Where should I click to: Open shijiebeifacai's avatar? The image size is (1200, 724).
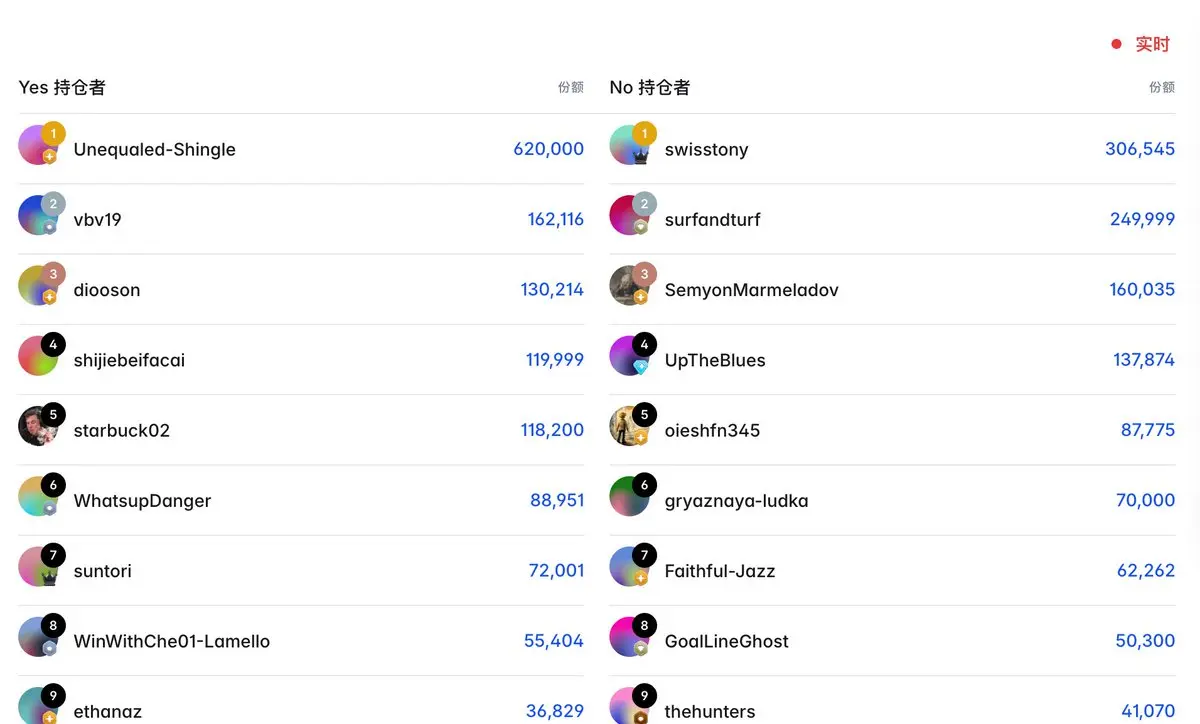[x=38, y=356]
